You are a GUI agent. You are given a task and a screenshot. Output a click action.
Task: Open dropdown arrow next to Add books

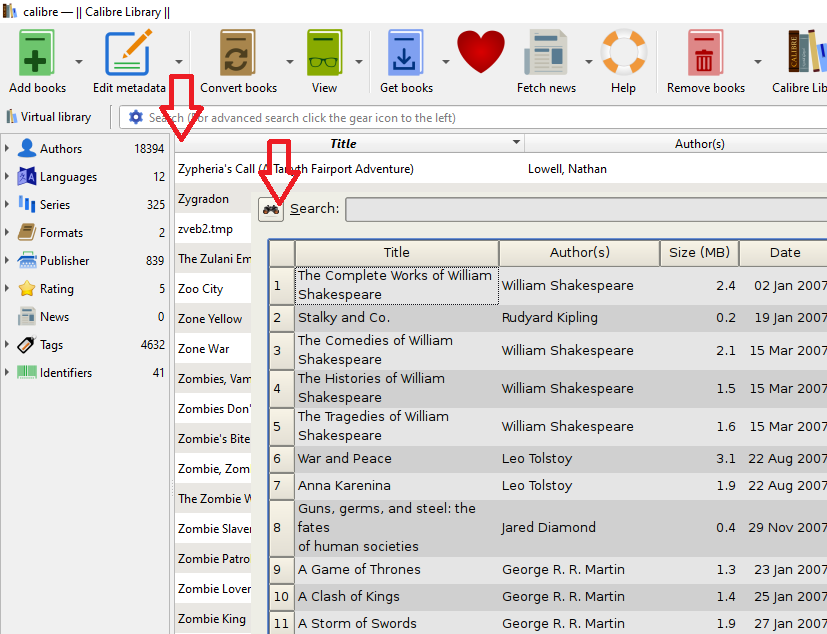tap(80, 60)
